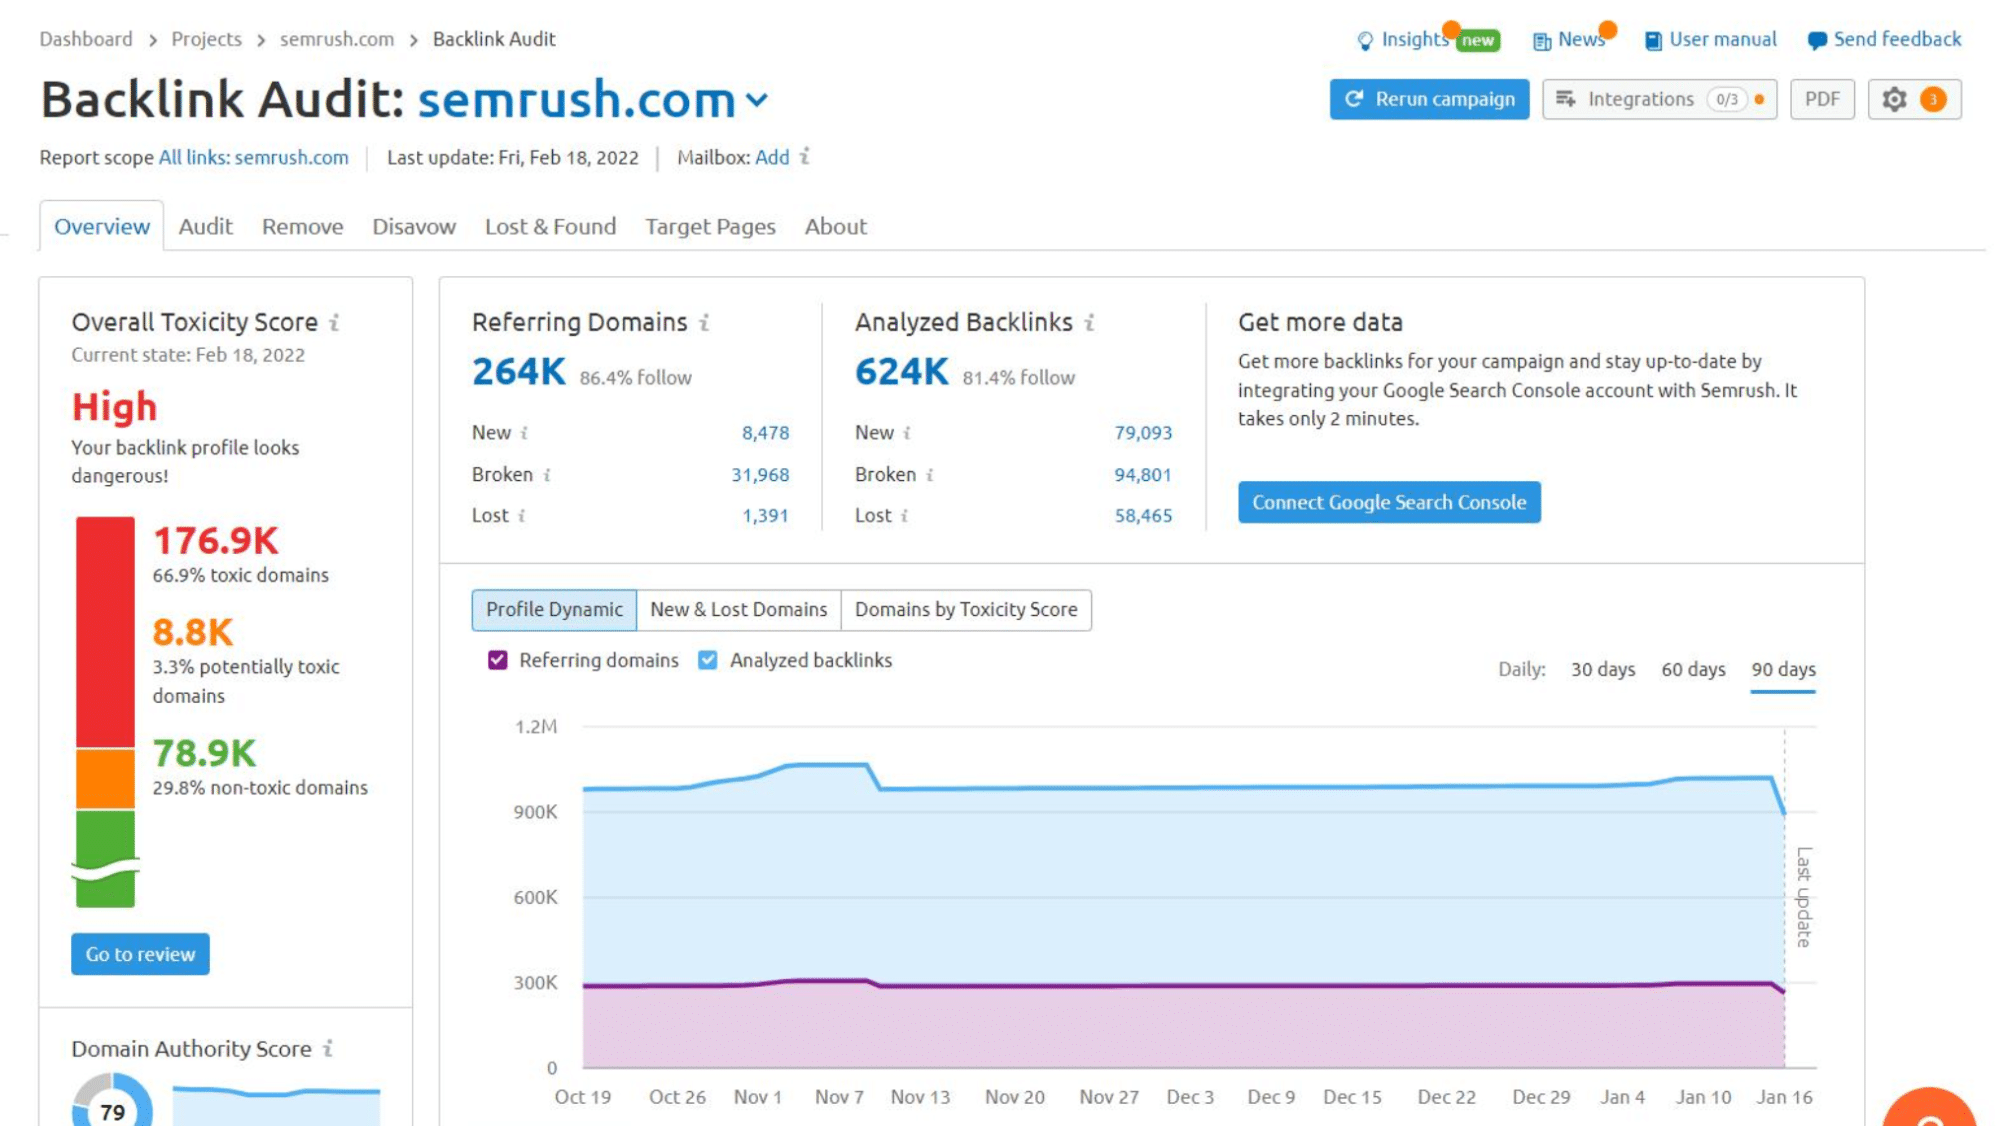This screenshot has width=1999, height=1126.
Task: Click info icon next to Overall Toxicity Score
Action: (334, 322)
